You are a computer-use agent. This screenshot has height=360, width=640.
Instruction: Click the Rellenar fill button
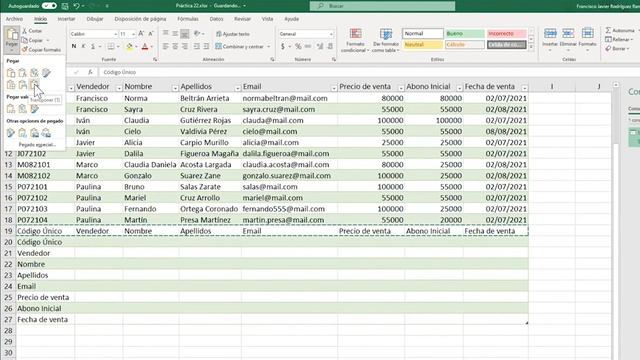[x=619, y=40]
